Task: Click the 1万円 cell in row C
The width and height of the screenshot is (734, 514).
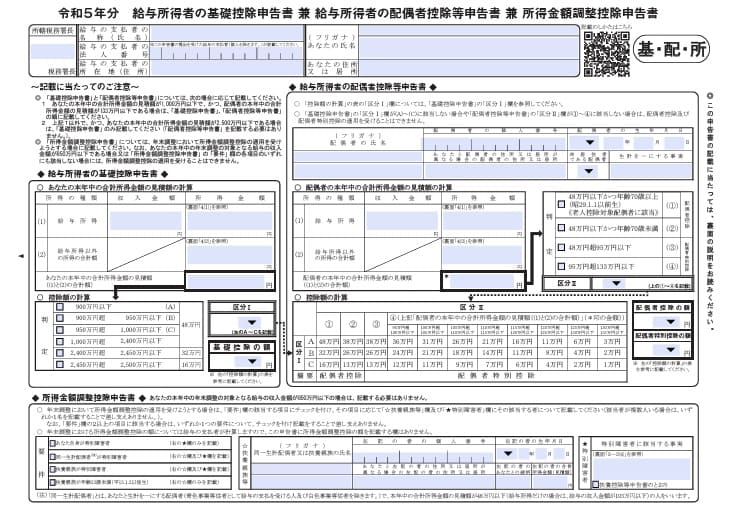Action: tap(612, 364)
